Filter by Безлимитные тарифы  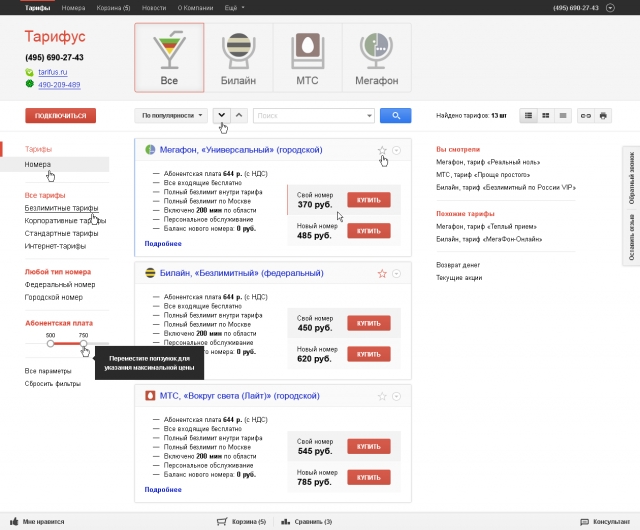tap(61, 208)
